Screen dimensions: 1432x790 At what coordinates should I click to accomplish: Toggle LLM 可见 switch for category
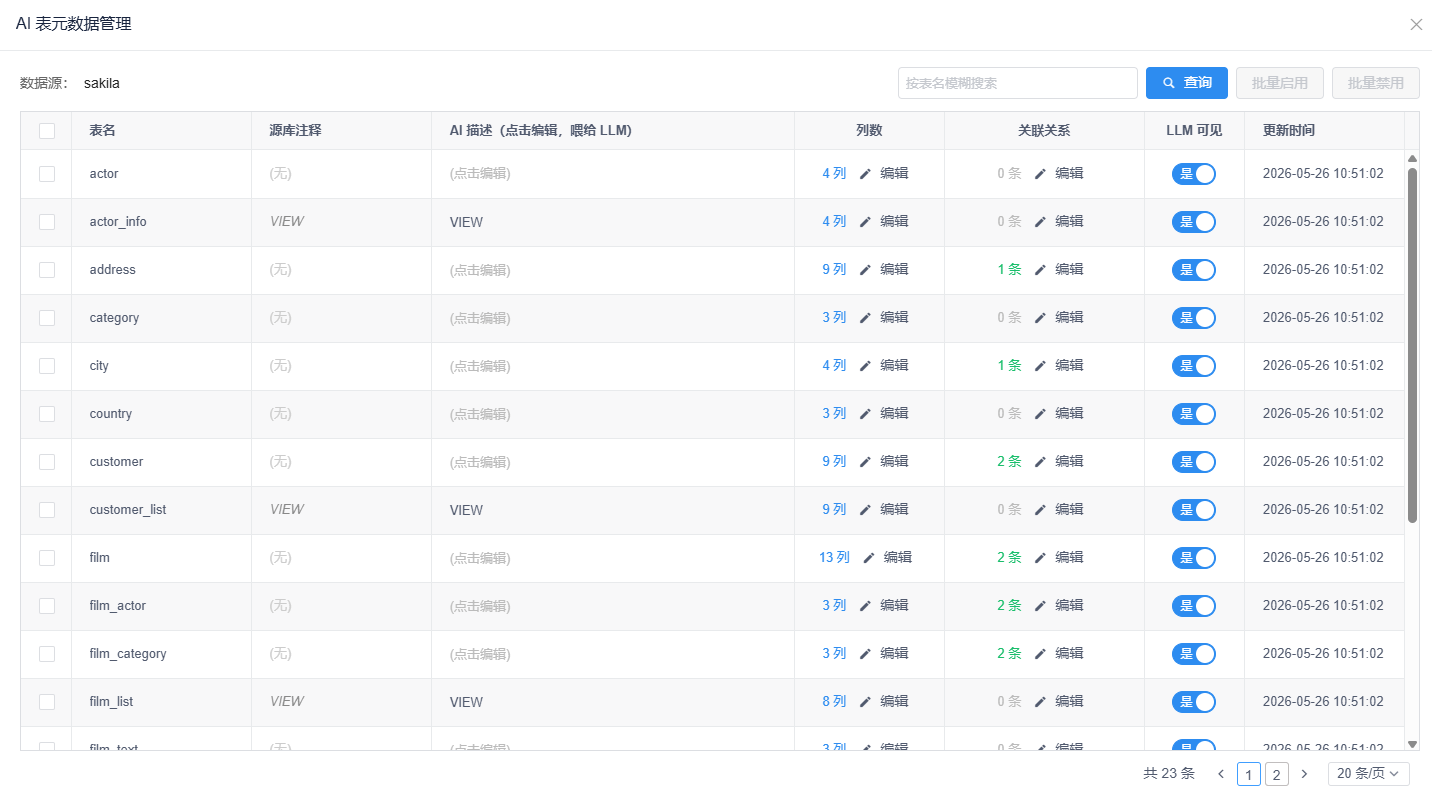(1194, 318)
